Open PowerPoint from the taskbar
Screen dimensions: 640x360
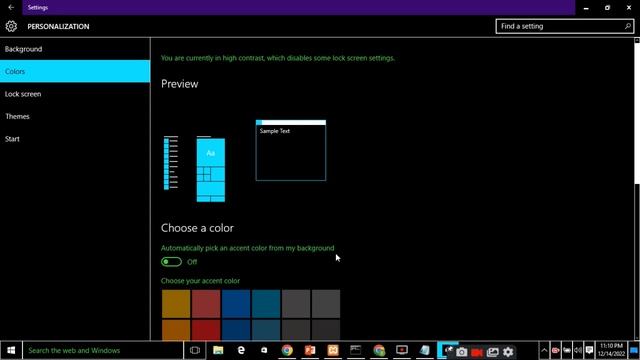tap(310, 350)
